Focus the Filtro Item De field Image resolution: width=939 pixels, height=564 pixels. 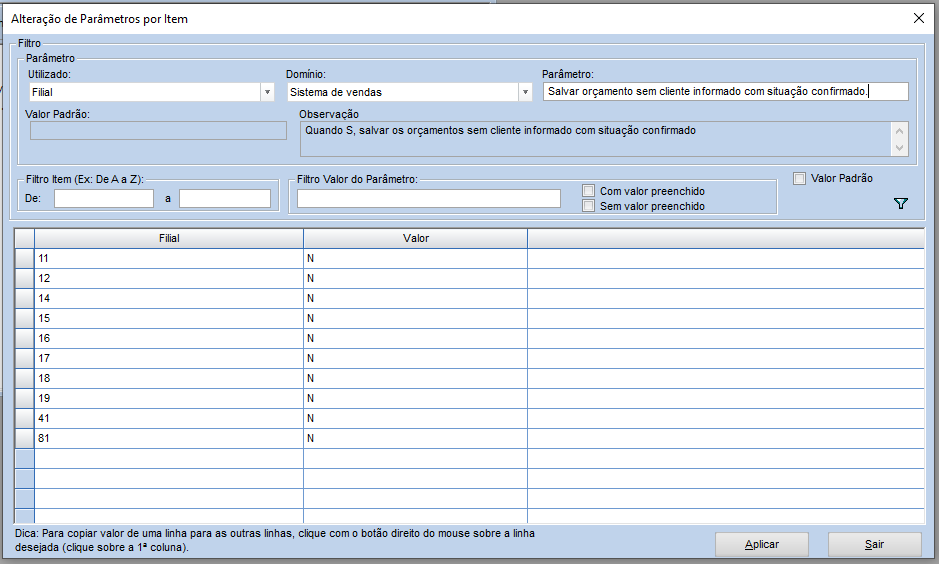104,199
